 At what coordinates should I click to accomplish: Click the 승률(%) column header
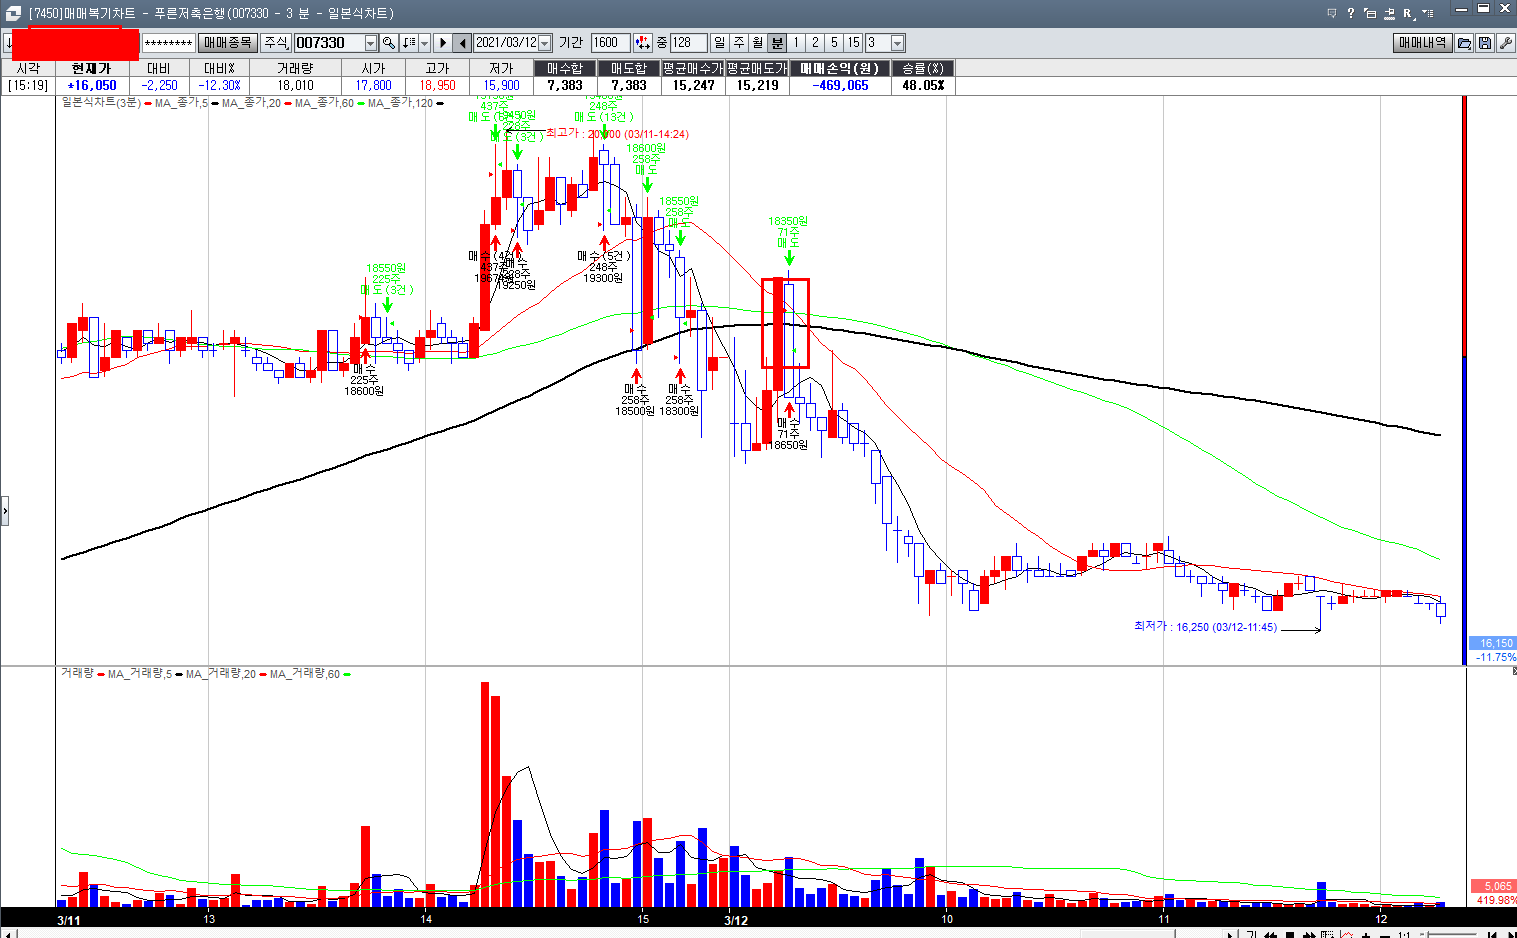click(x=923, y=68)
